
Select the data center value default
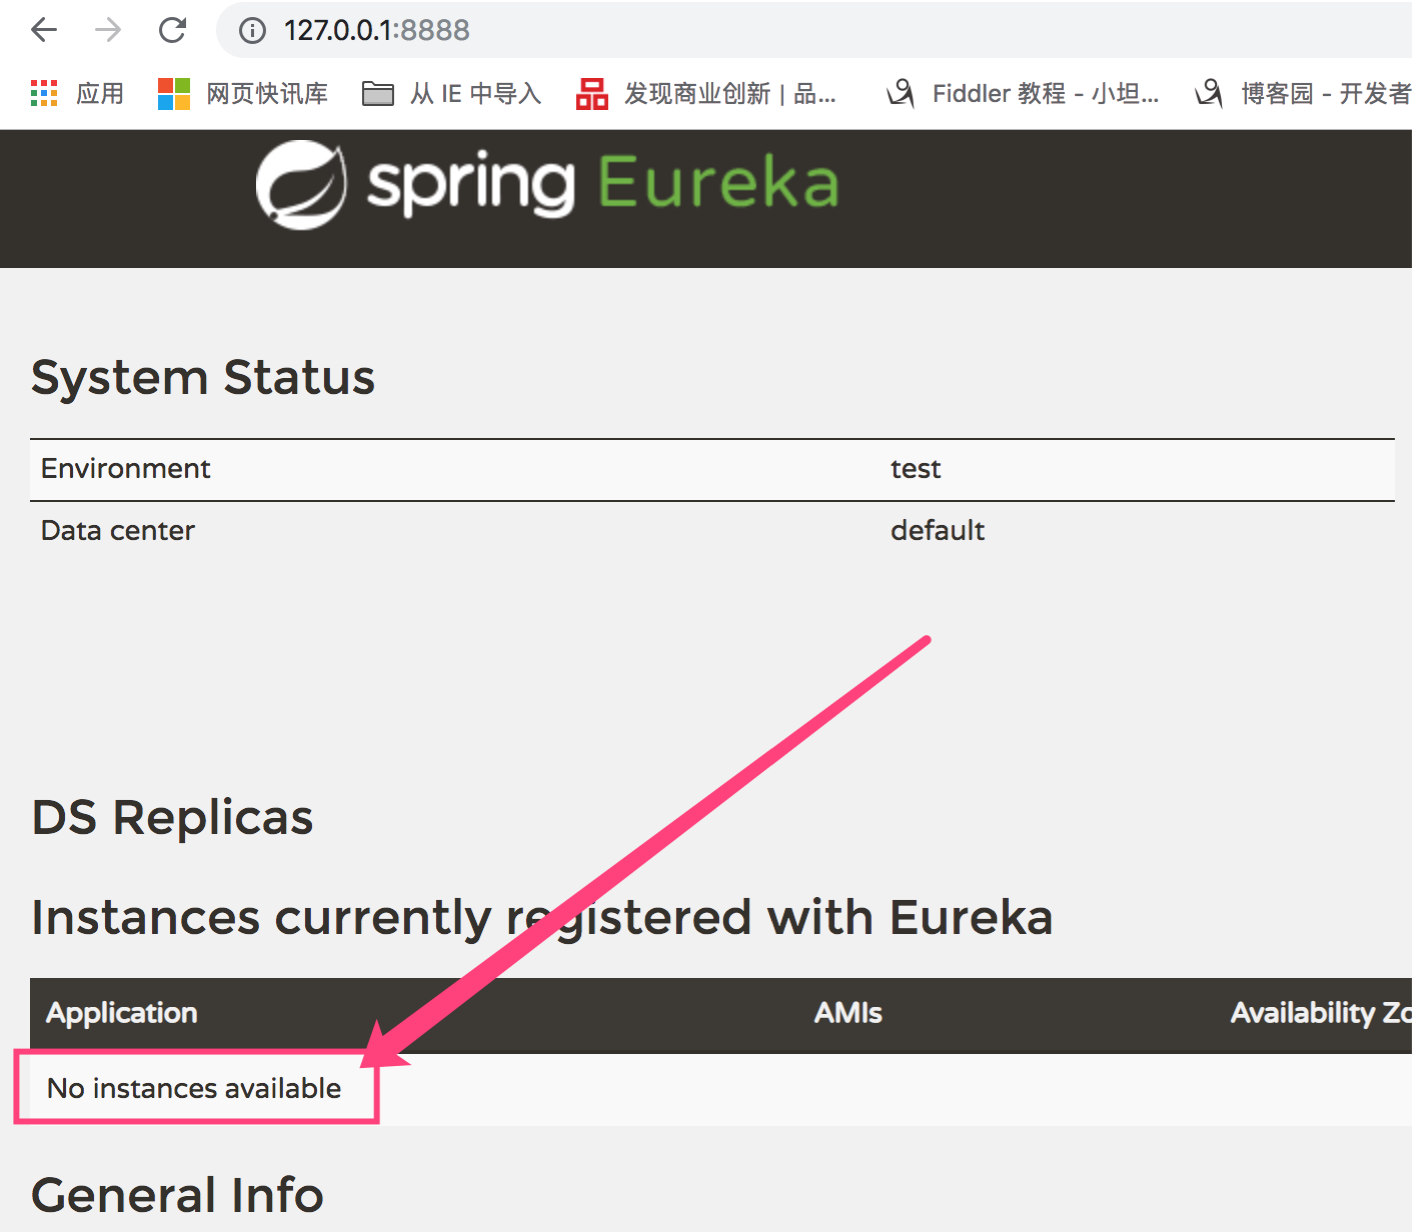click(x=938, y=531)
